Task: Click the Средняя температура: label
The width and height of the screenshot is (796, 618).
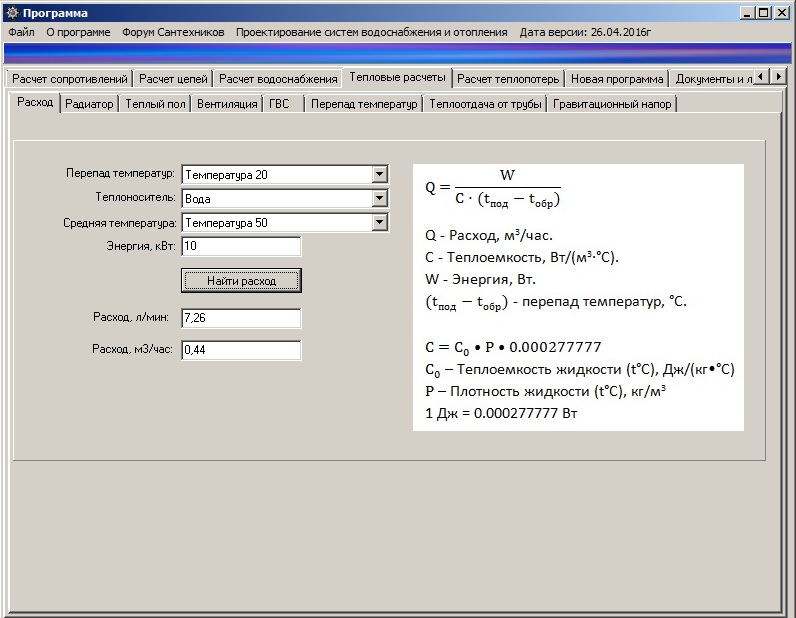Action: [x=120, y=223]
